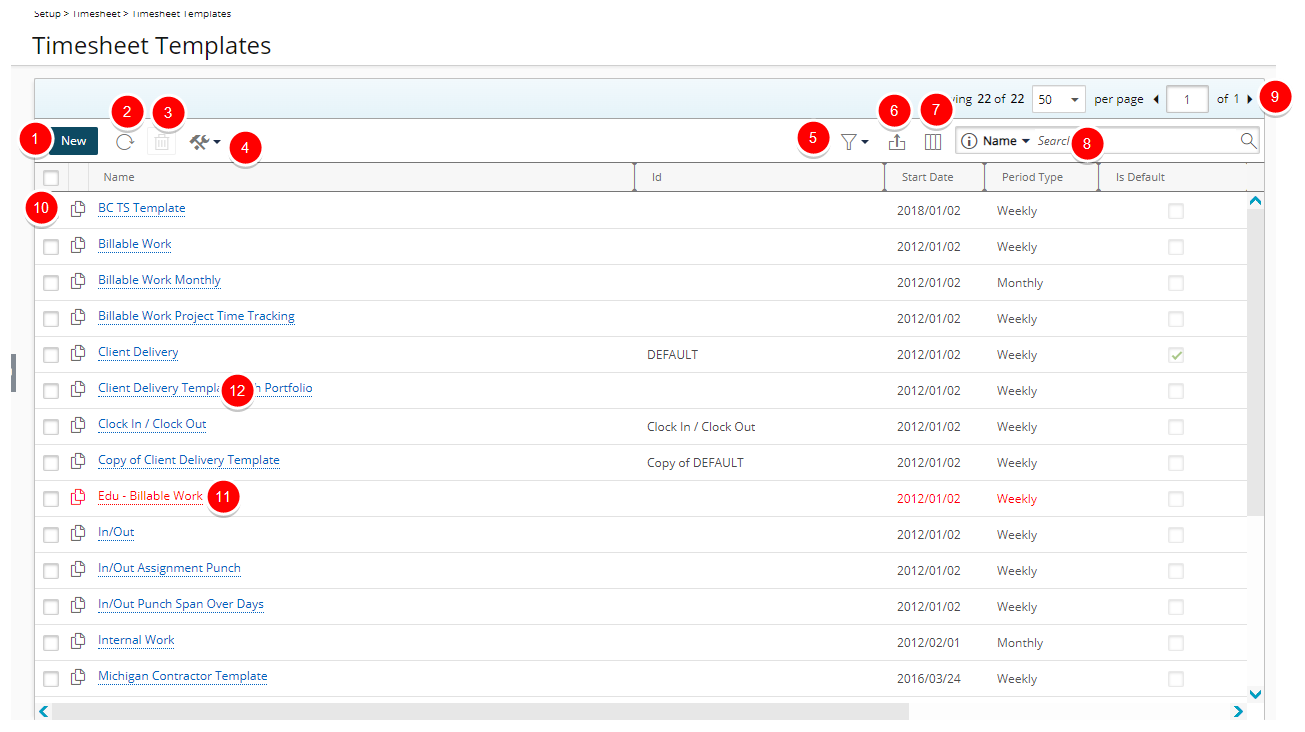Check the Client Delivery row checkbox

[x=51, y=355]
